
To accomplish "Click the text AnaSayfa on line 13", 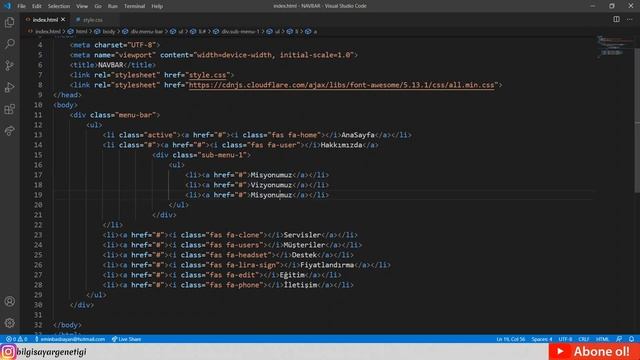I will pos(358,135).
